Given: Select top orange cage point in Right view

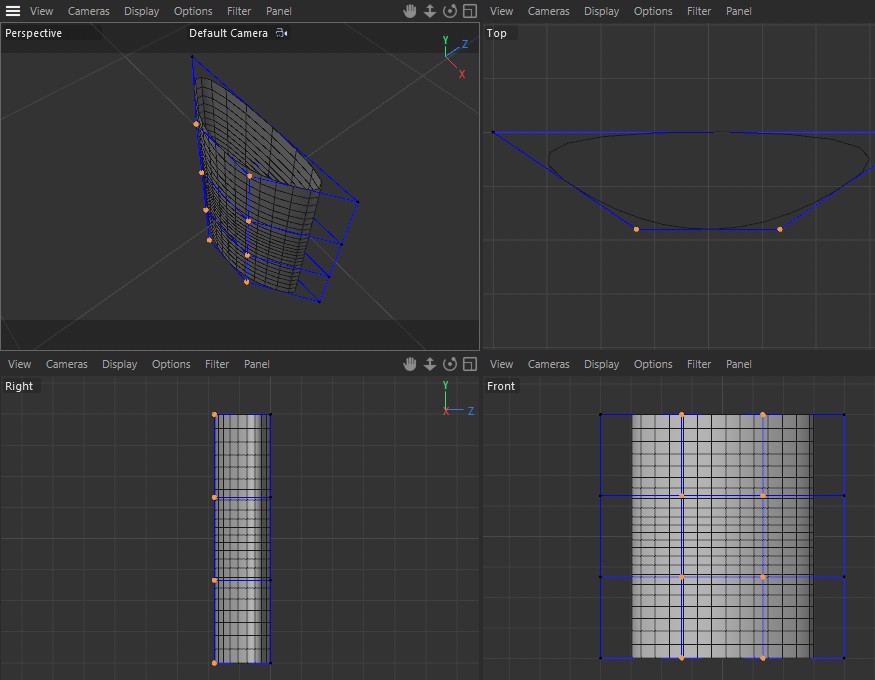Looking at the screenshot, I should [214, 414].
